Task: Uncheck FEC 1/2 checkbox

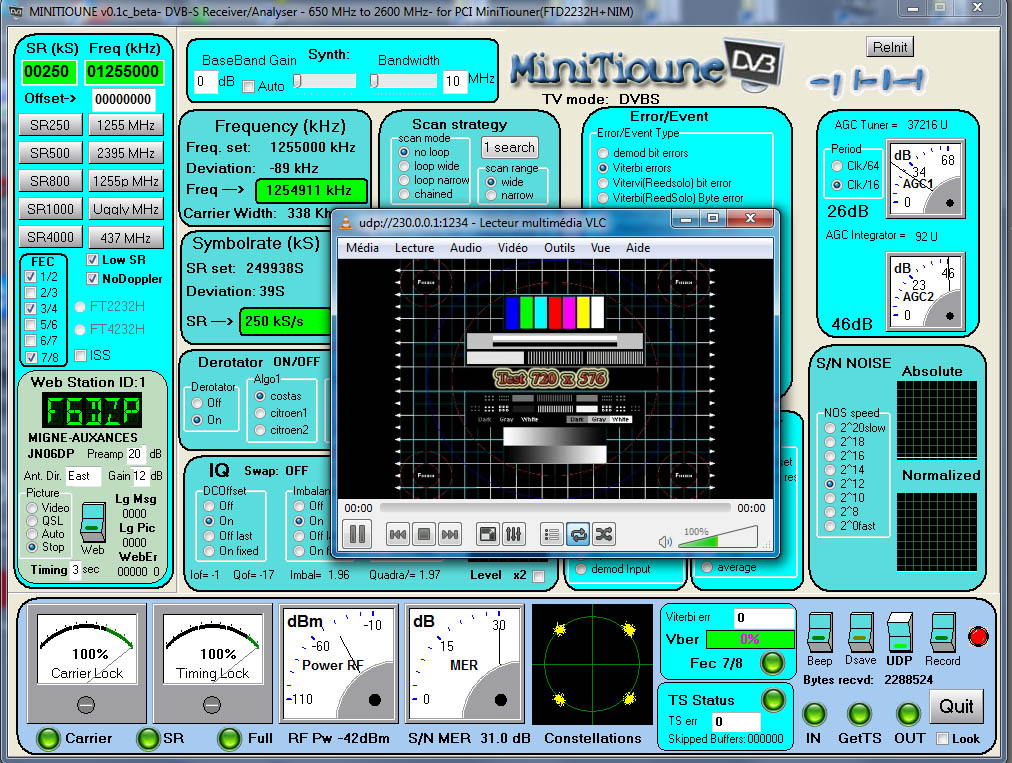Action: (30, 276)
